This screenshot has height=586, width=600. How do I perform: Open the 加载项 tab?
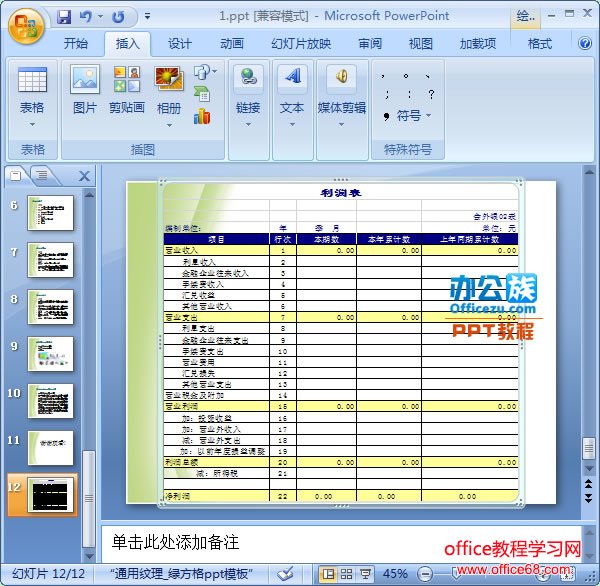pos(478,43)
